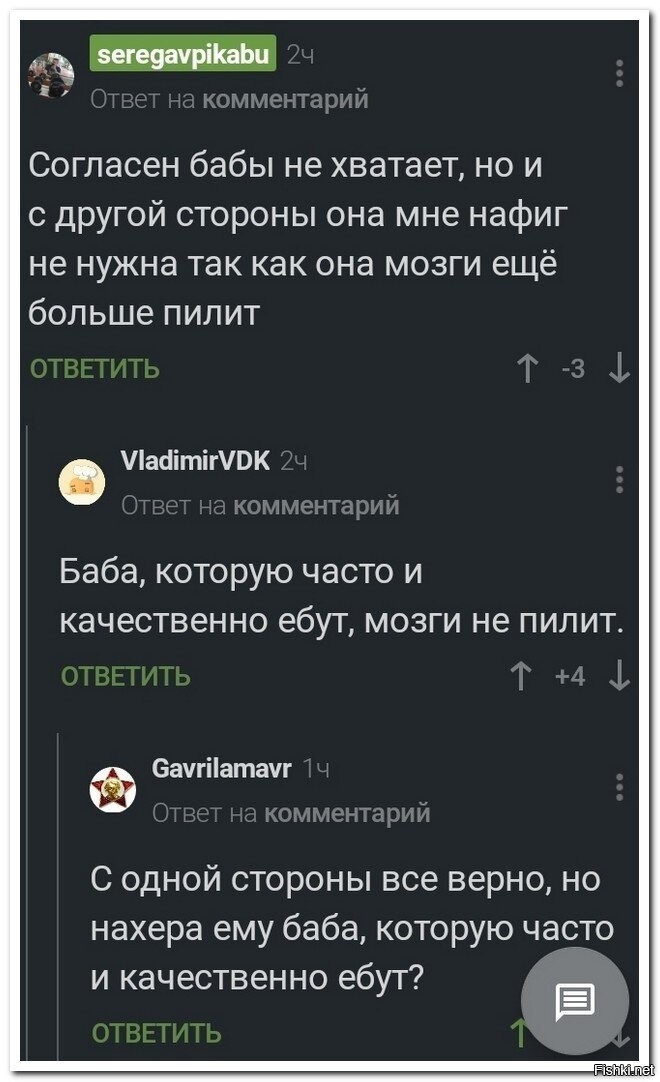Open the seregavpikabu username badge

(x=183, y=53)
